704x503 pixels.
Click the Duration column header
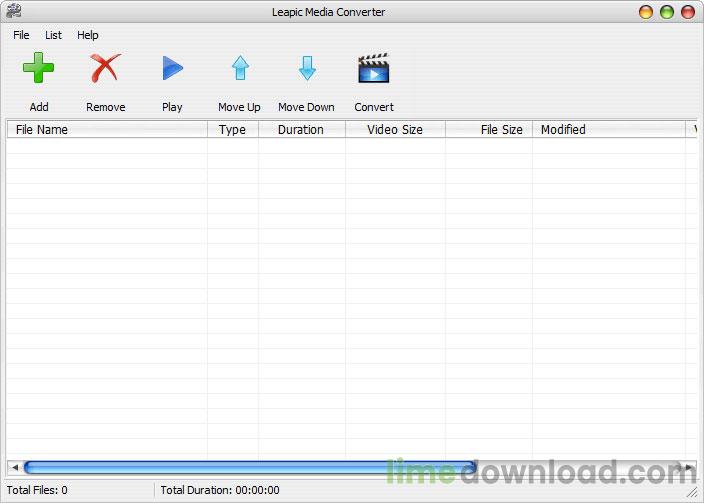tap(301, 130)
